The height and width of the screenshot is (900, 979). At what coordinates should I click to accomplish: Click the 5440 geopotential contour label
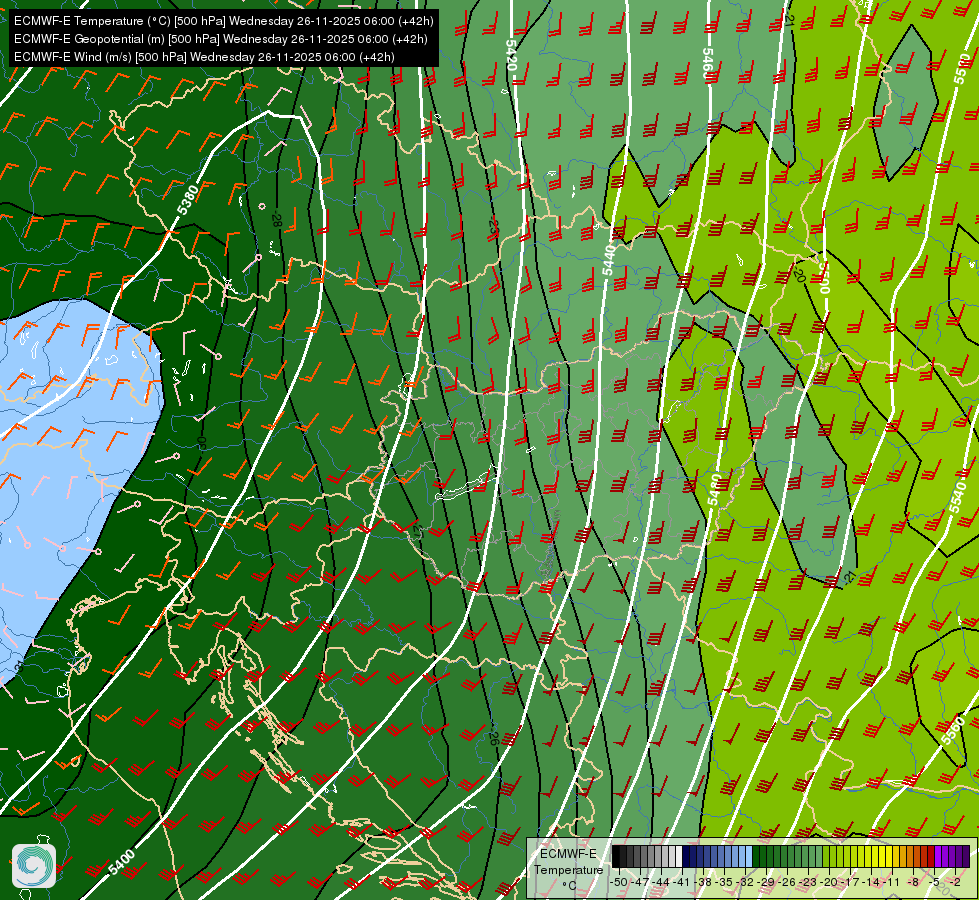(x=609, y=260)
